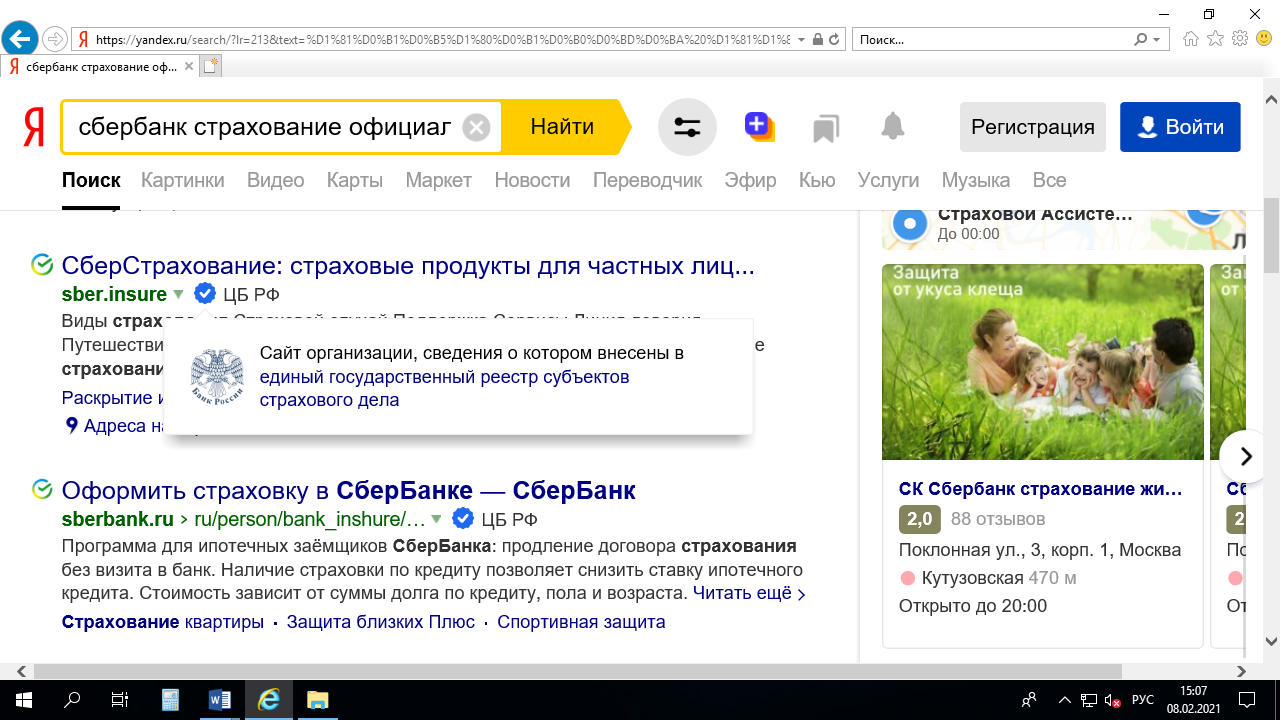Expand the dropdown arrow beside sberbank.ru URL
The width and height of the screenshot is (1280, 720).
tap(436, 519)
